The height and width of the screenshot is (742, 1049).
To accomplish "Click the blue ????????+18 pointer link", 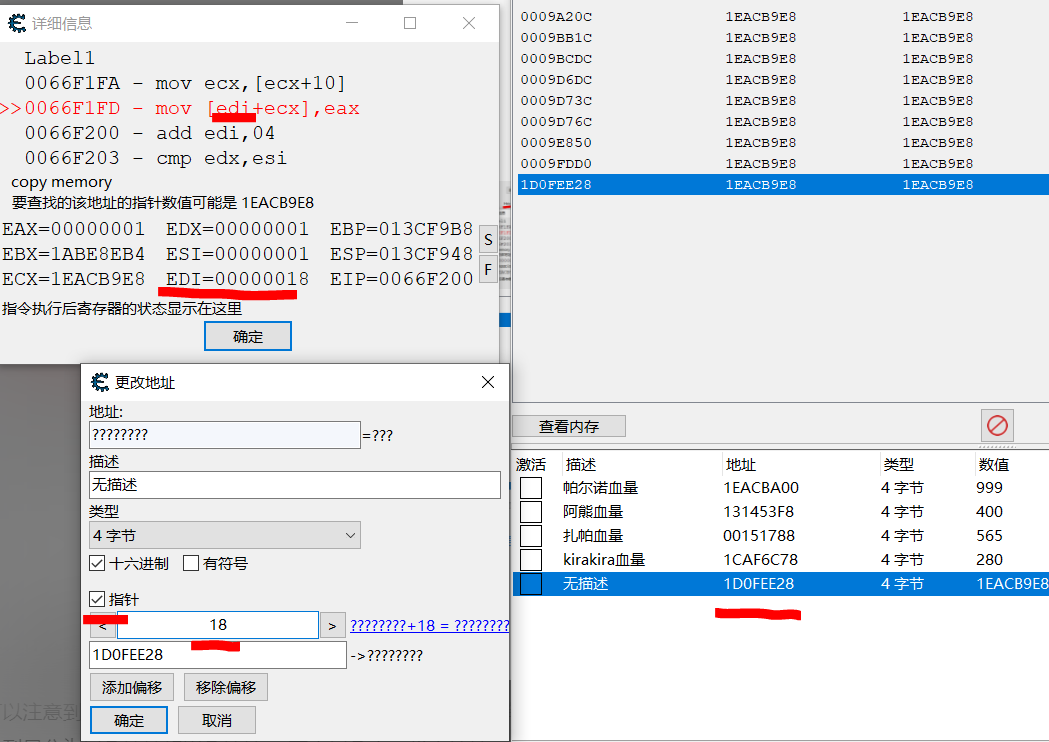I will pyautogui.click(x=429, y=626).
